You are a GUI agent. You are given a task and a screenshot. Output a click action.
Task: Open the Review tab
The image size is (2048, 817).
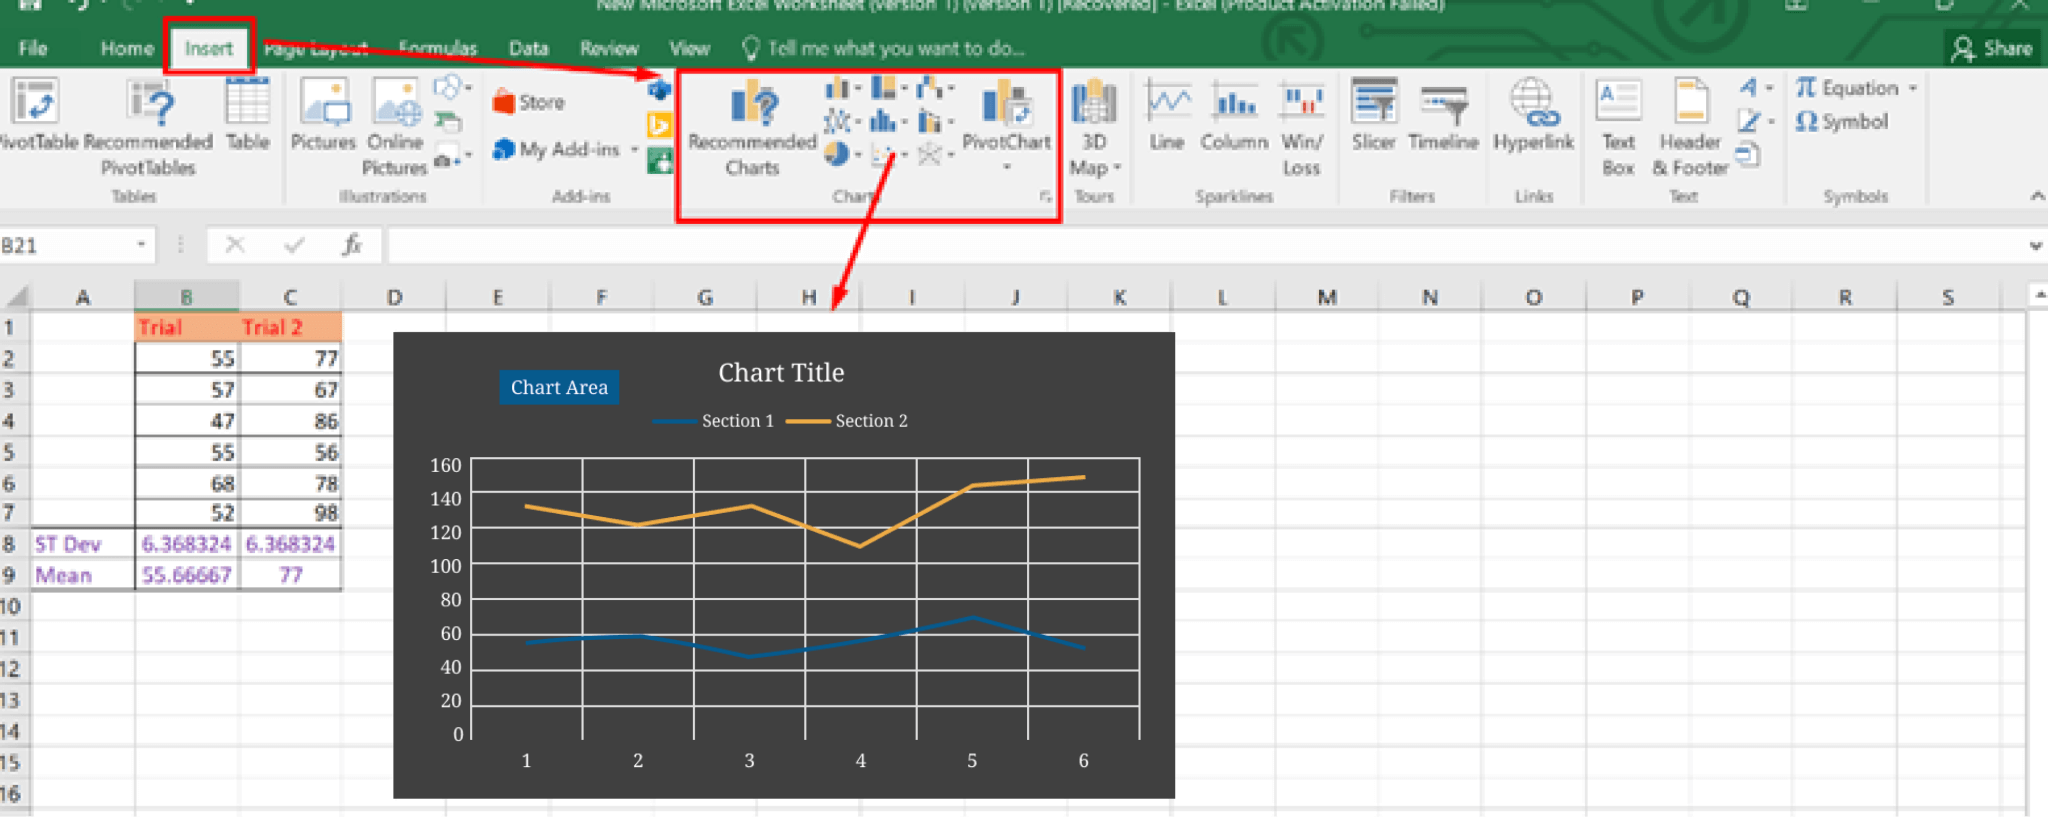tap(609, 48)
